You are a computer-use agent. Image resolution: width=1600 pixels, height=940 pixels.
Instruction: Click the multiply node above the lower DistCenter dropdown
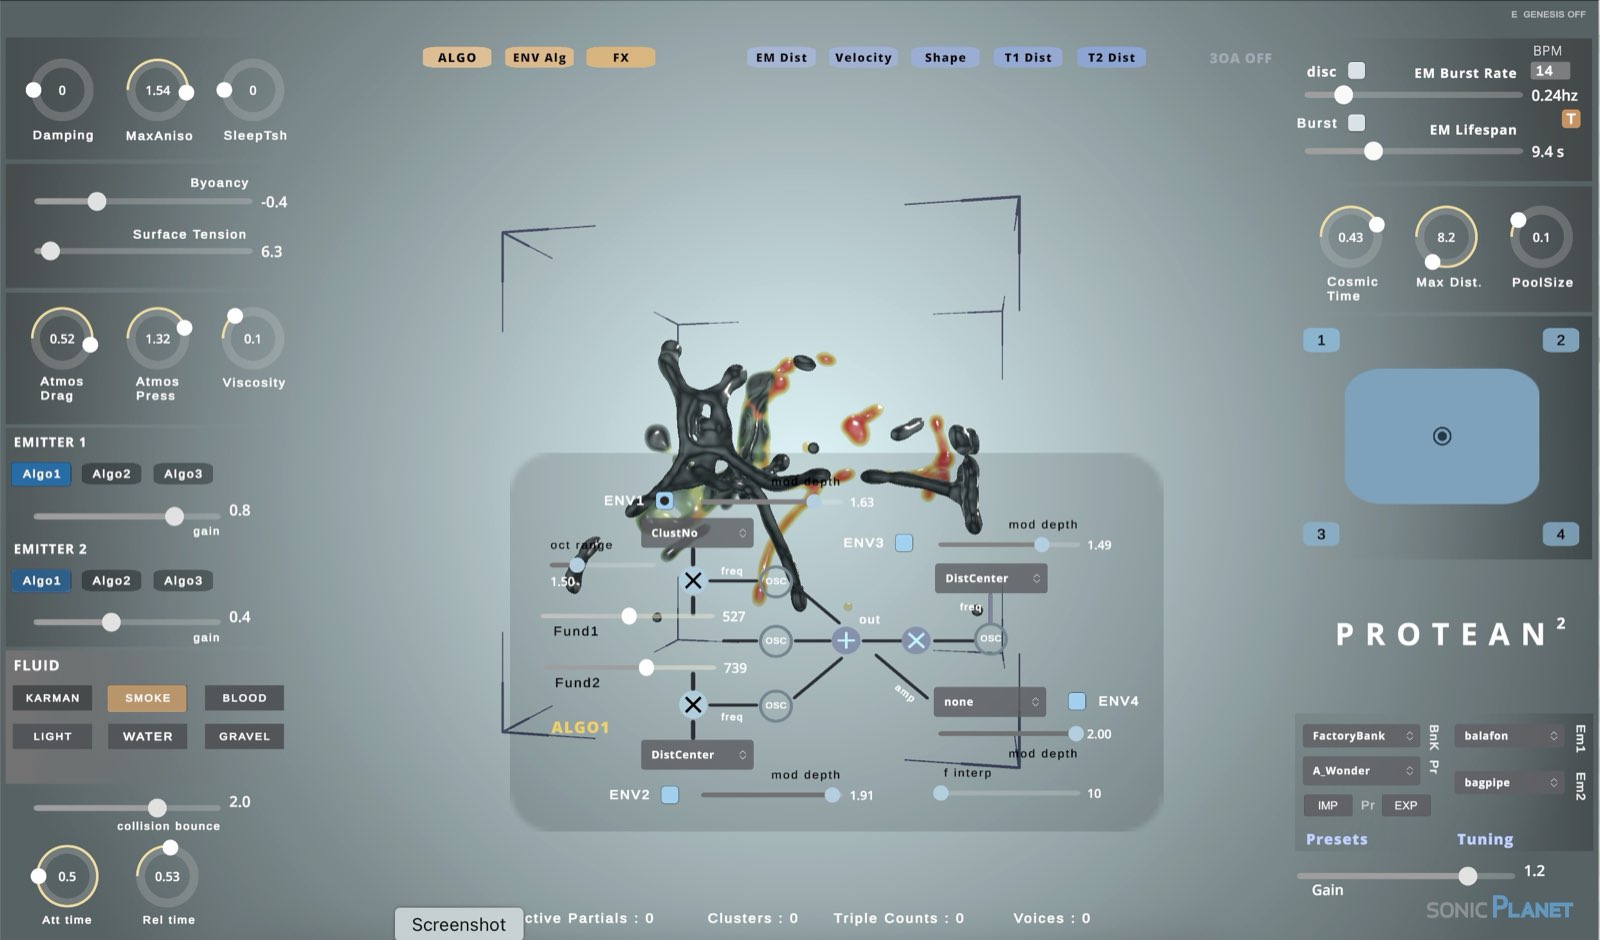(x=692, y=705)
